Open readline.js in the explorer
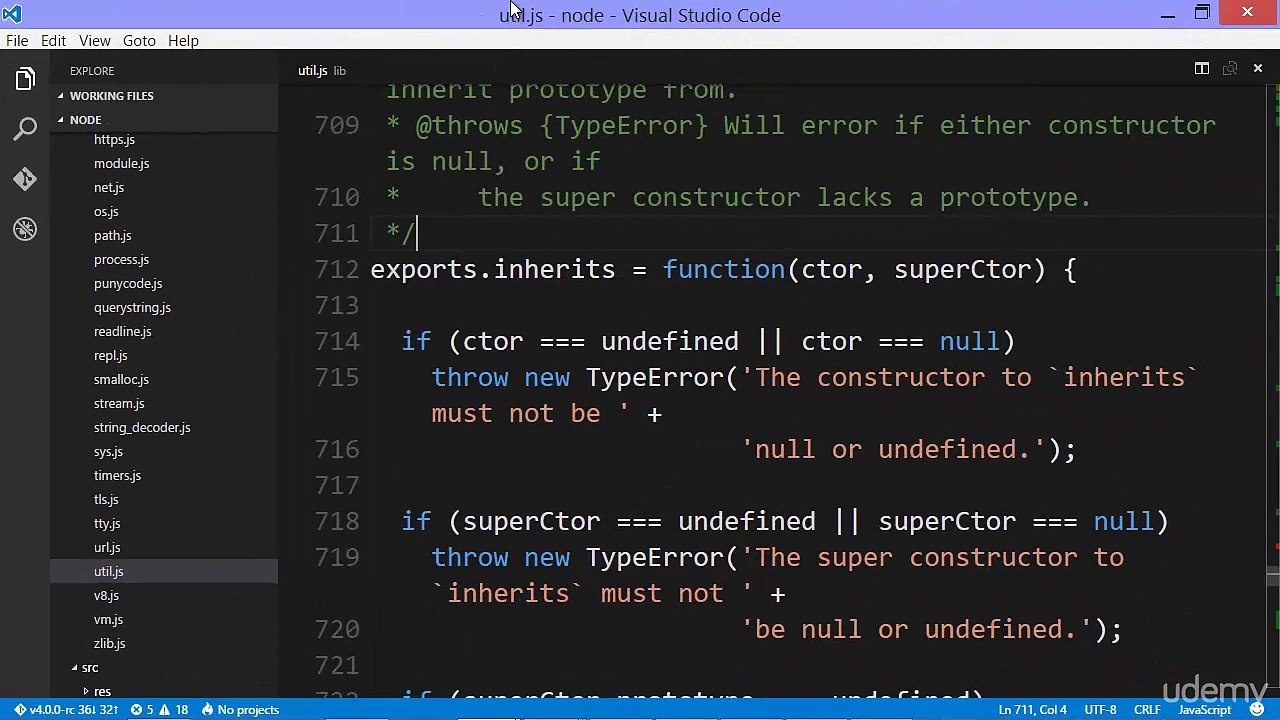Screen dimensions: 1280x720 click(123, 332)
